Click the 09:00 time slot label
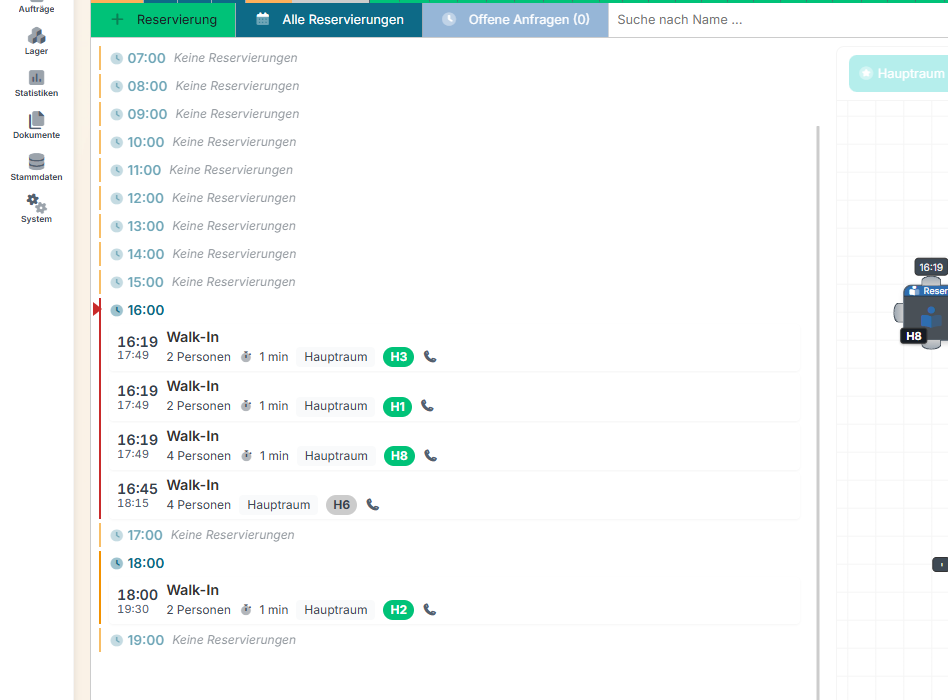 tap(148, 114)
